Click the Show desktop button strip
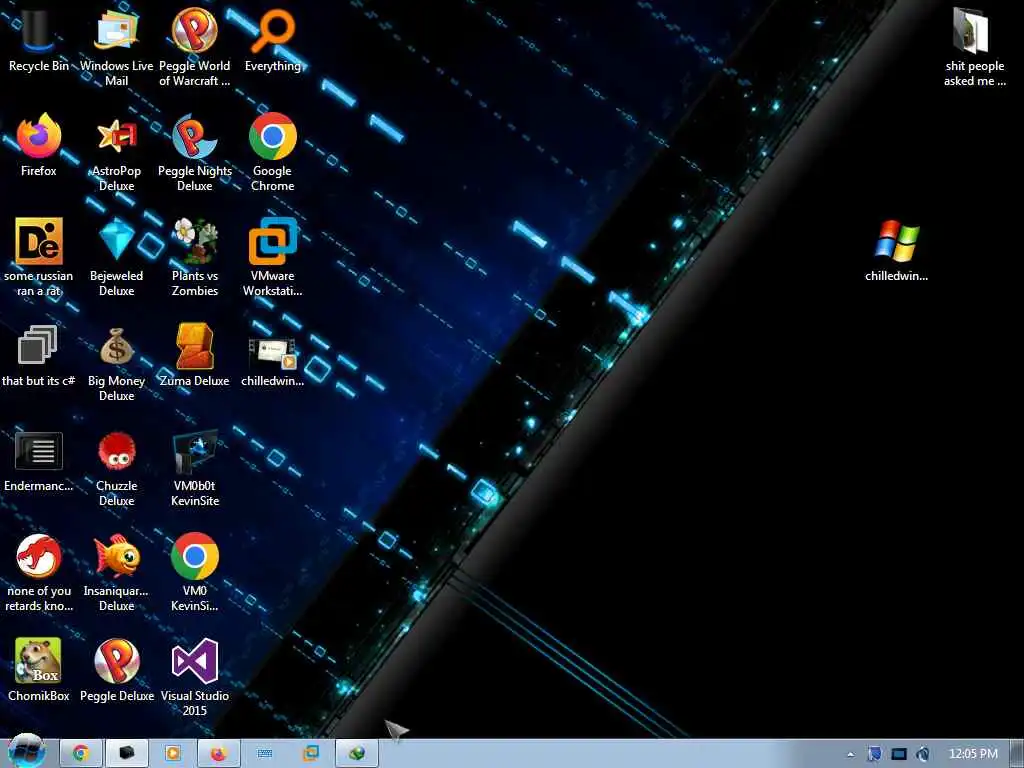This screenshot has width=1024, height=768. coord(1017,754)
